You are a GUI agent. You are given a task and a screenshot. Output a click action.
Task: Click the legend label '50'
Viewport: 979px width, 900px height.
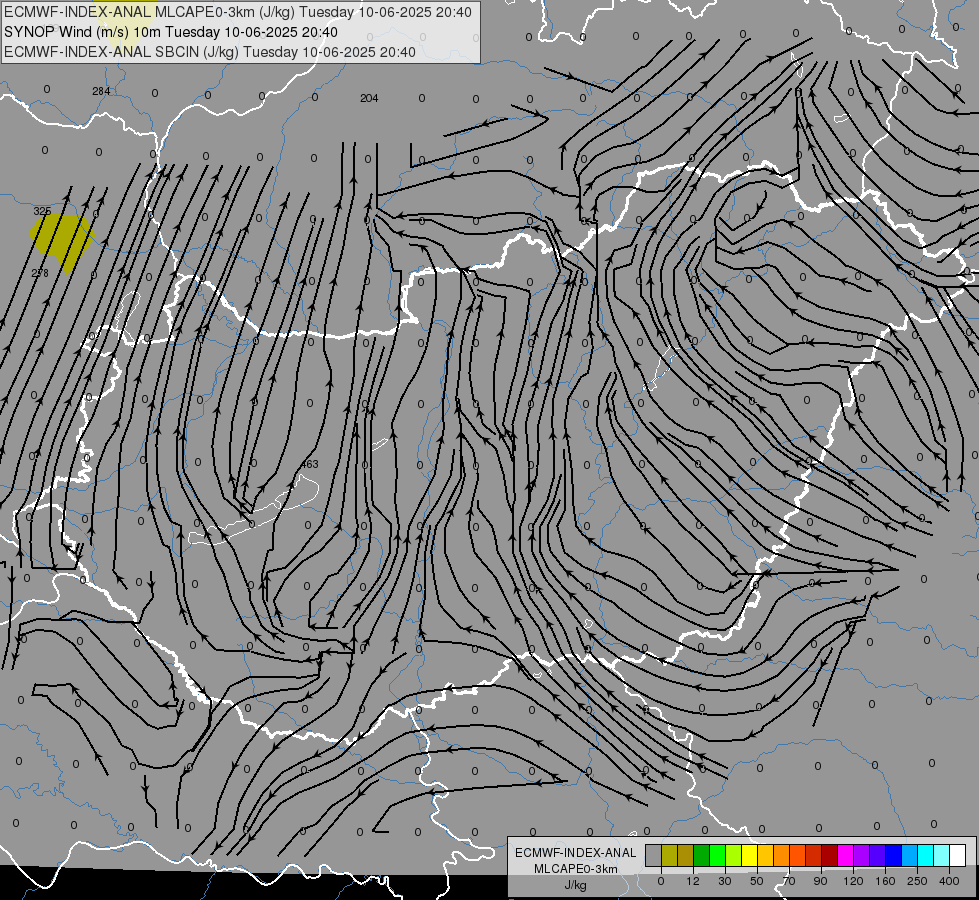[757, 881]
